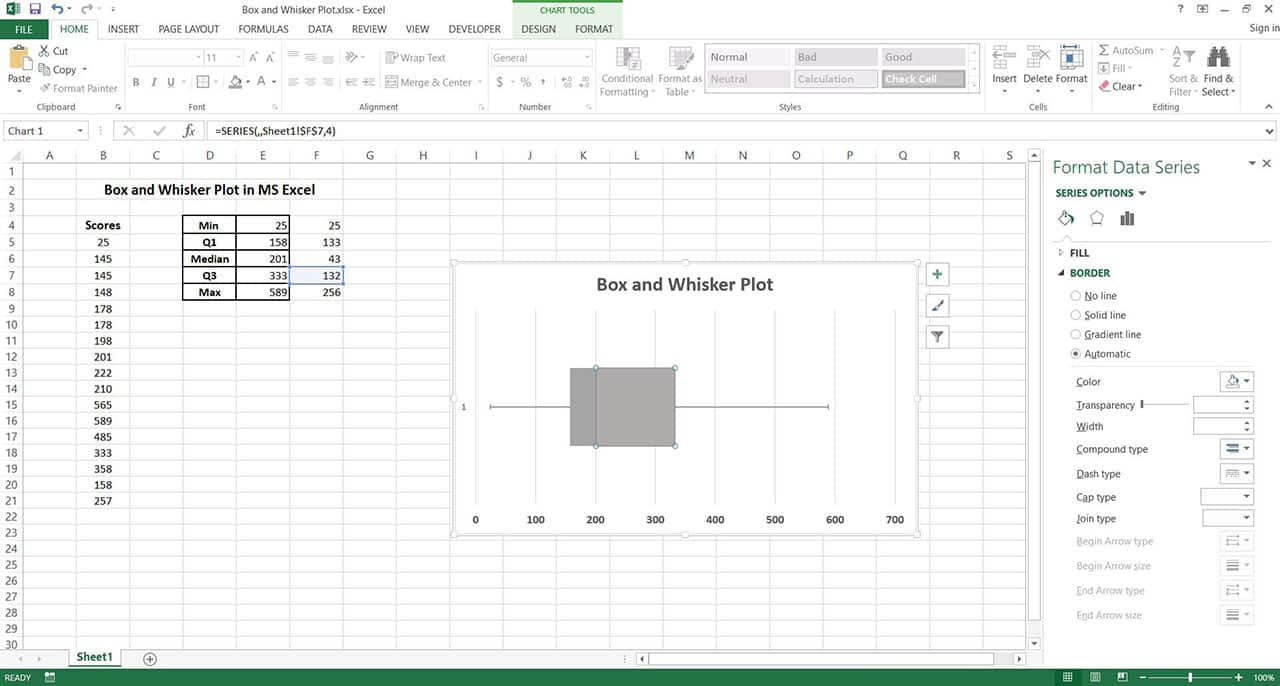The image size is (1280, 686).
Task: Switch to the DESIGN tab under Chart Tools
Action: coord(538,29)
